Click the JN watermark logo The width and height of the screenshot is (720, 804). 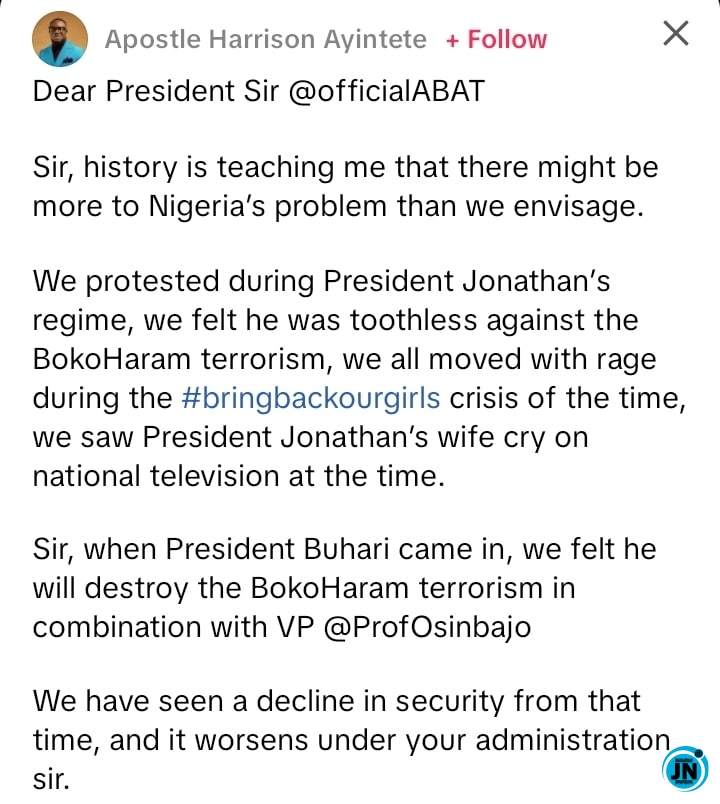[685, 768]
